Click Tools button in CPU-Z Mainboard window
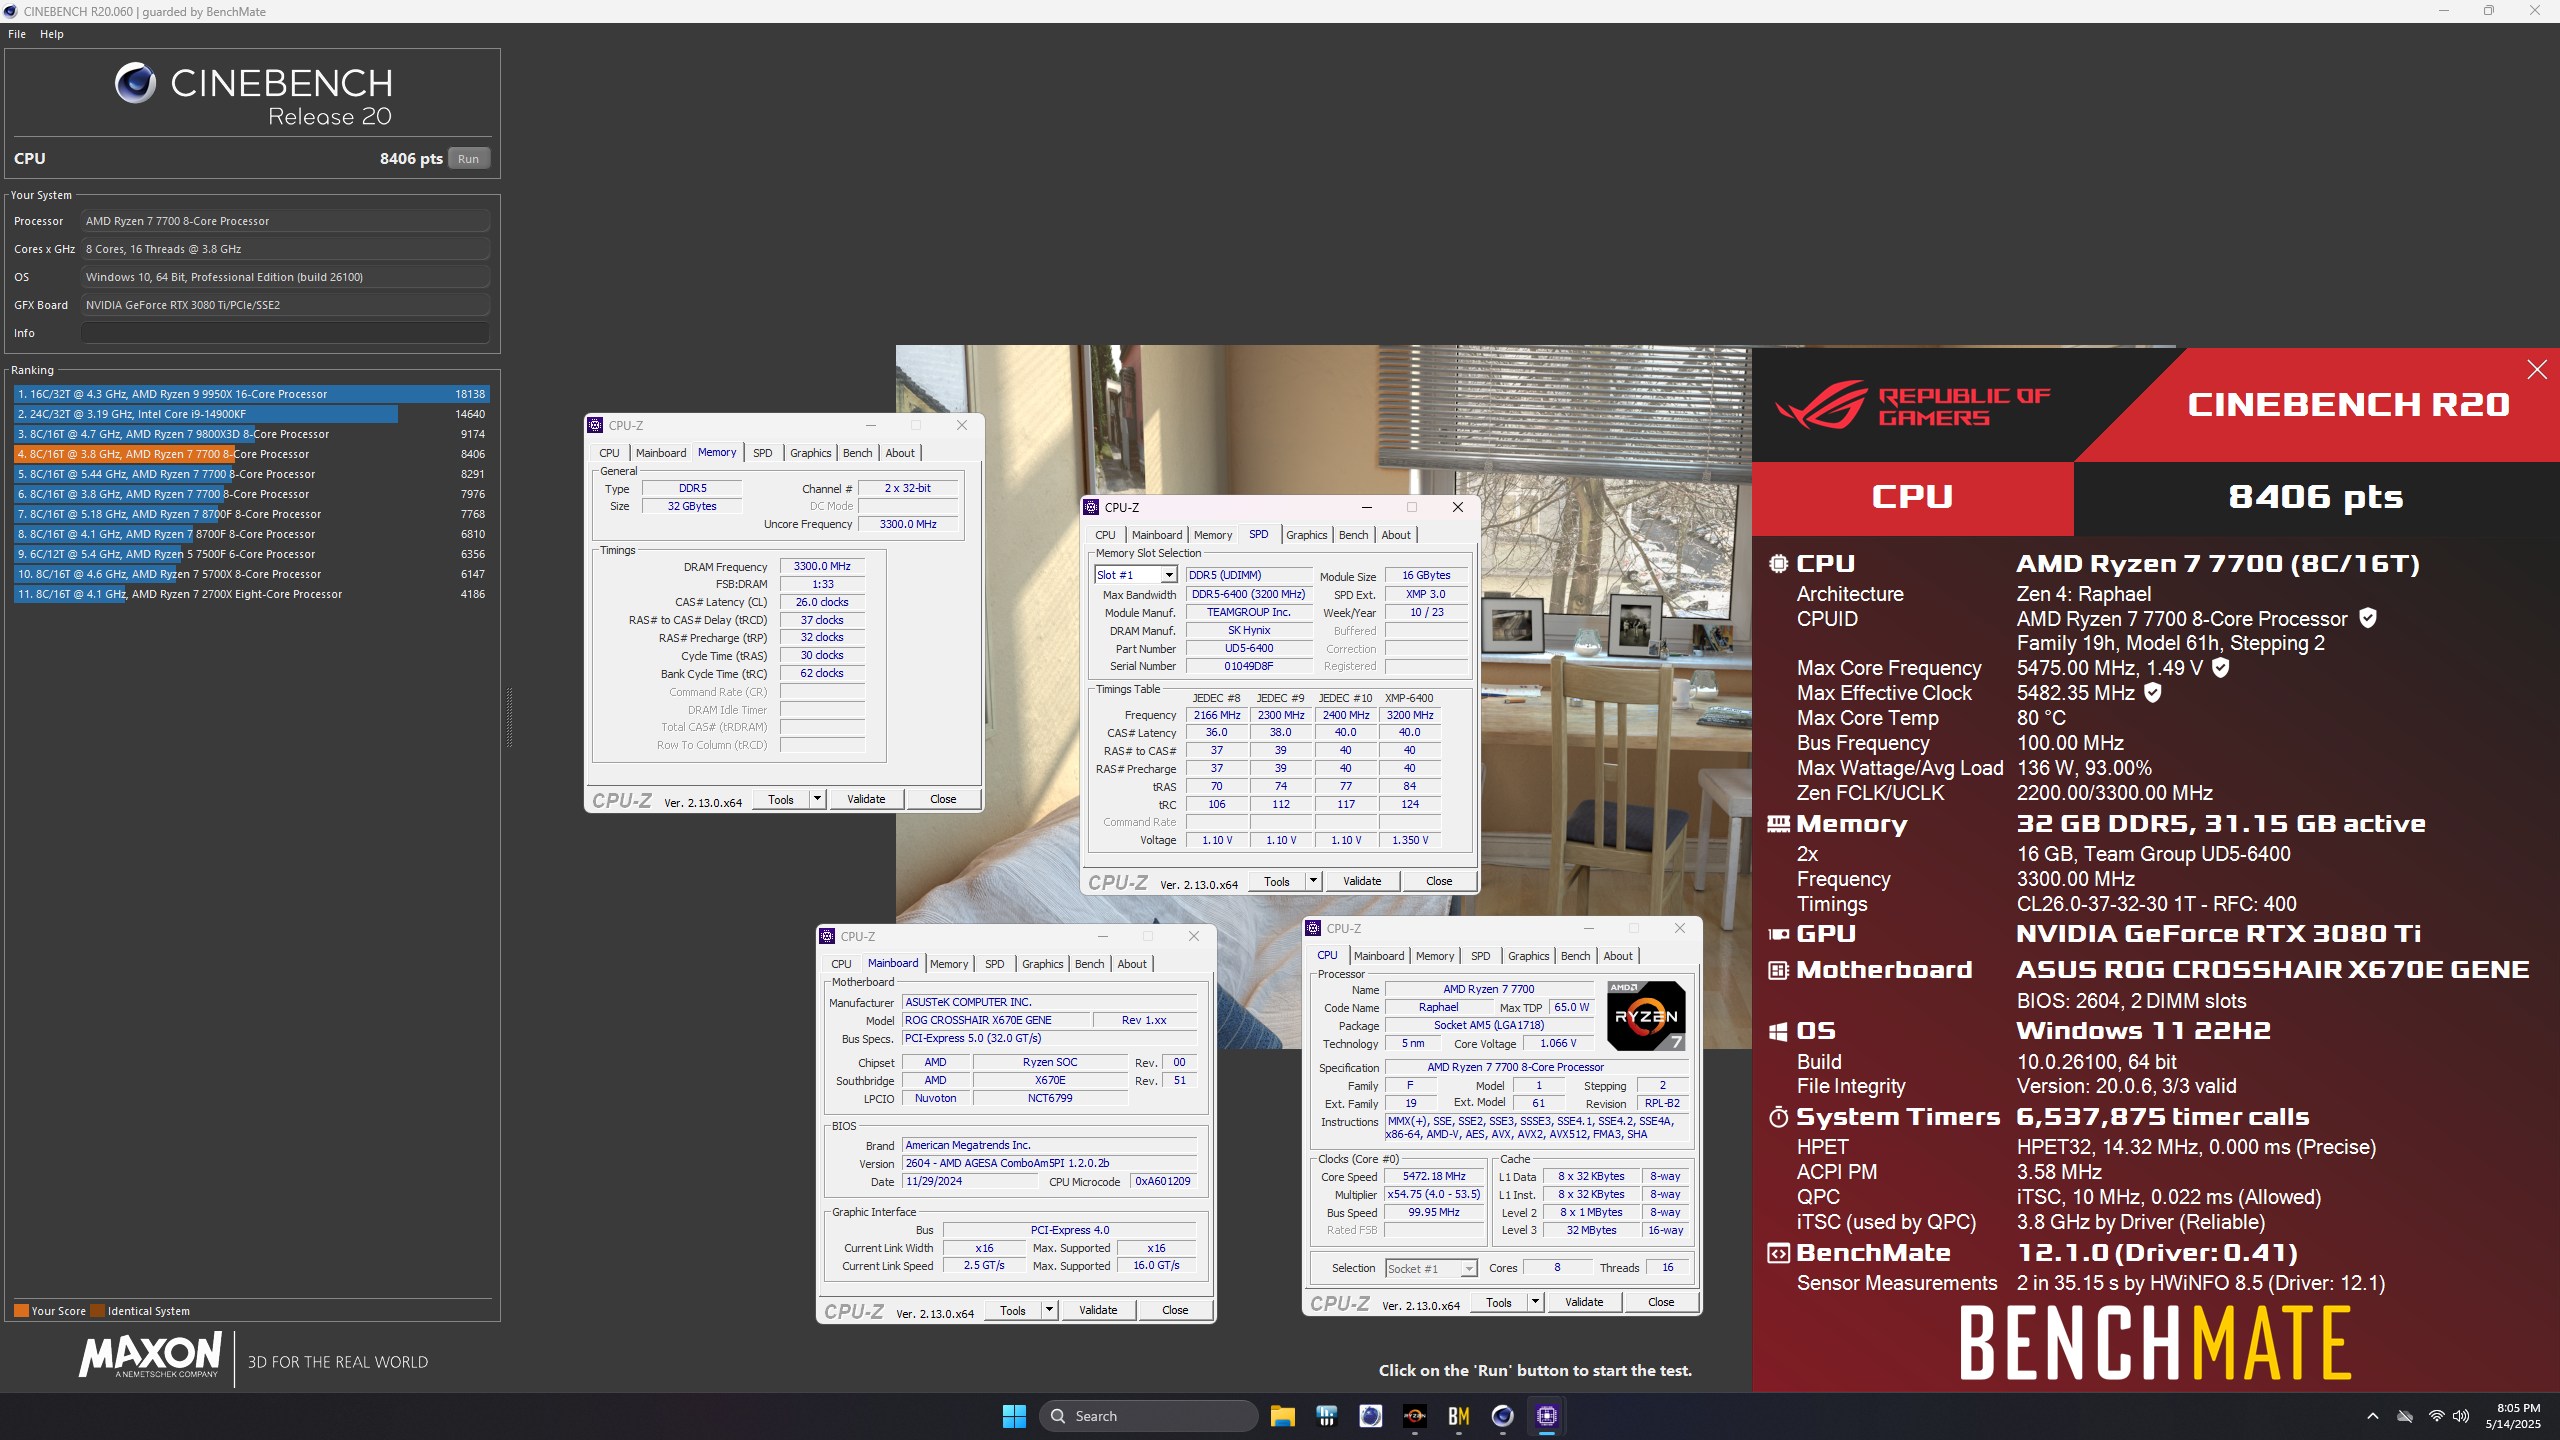Viewport: 2560px width, 1440px height. pos(1013,1310)
